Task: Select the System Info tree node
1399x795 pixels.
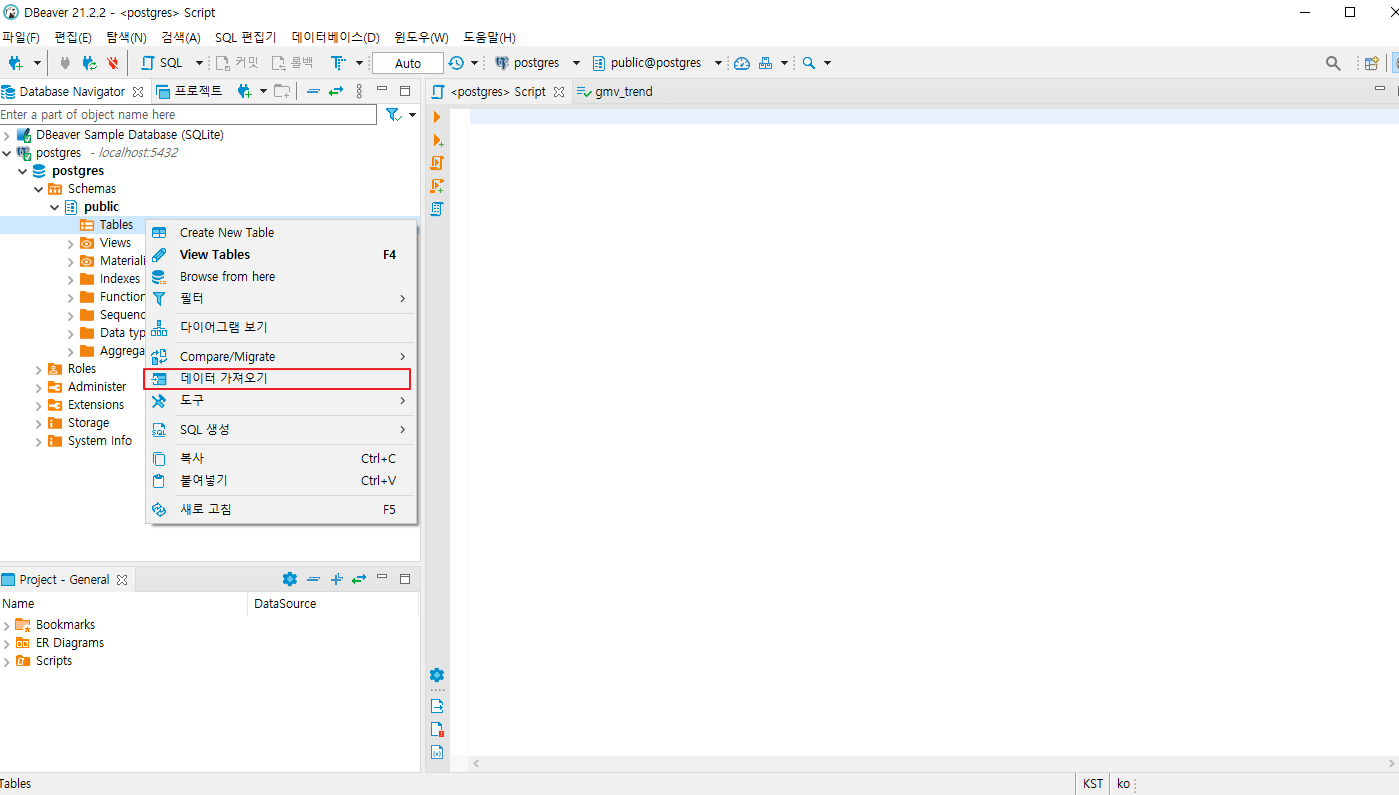Action: pos(99,441)
